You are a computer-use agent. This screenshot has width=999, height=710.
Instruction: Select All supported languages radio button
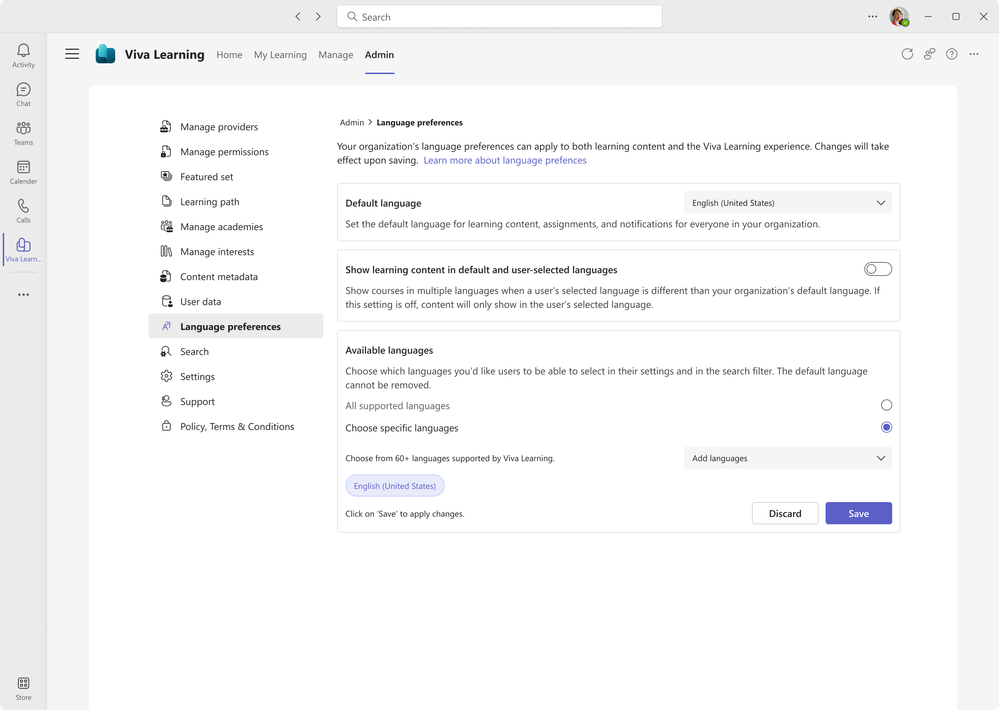(x=886, y=405)
